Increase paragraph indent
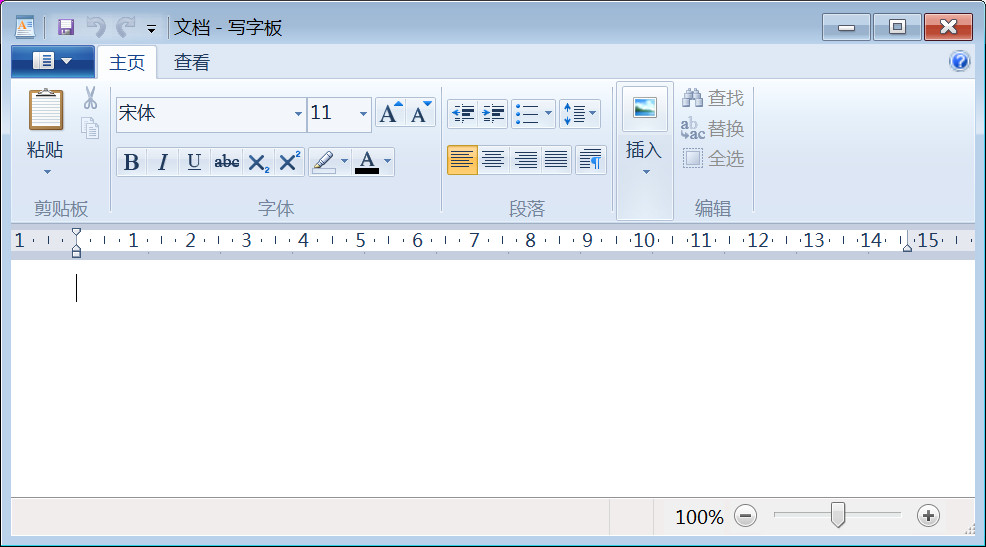The image size is (986, 547). (493, 114)
